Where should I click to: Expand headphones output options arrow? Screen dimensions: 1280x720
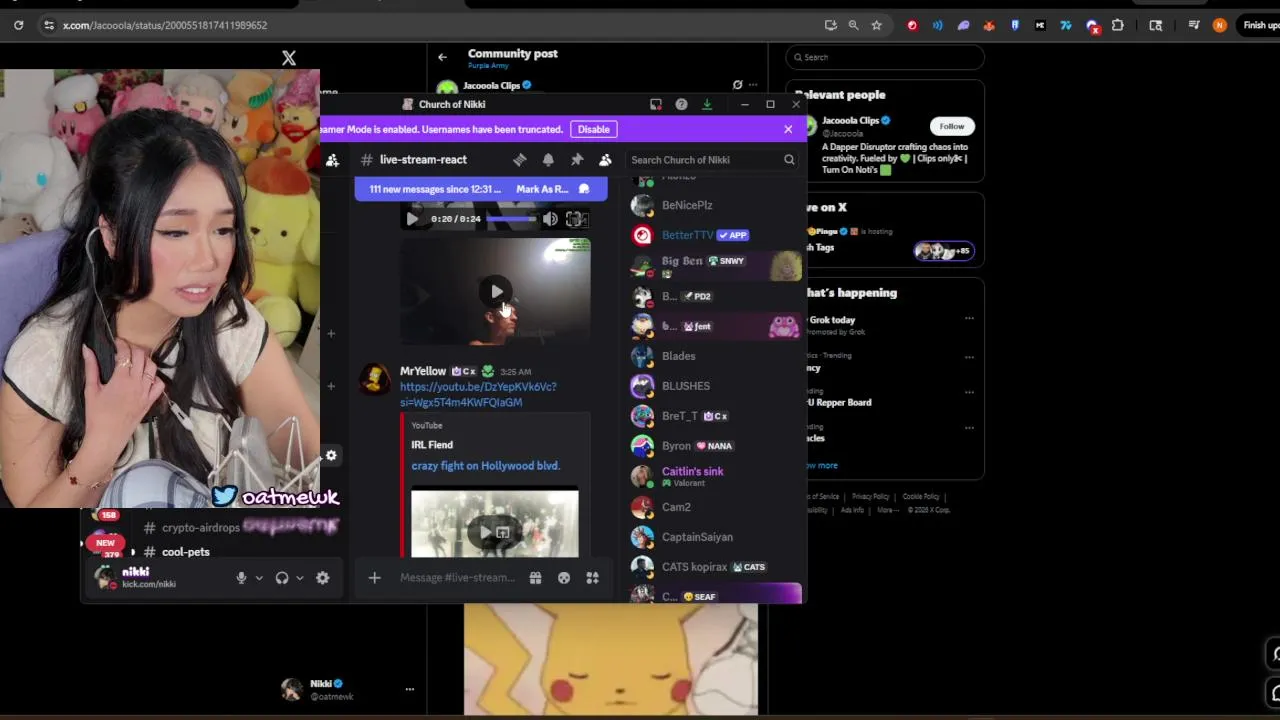299,577
